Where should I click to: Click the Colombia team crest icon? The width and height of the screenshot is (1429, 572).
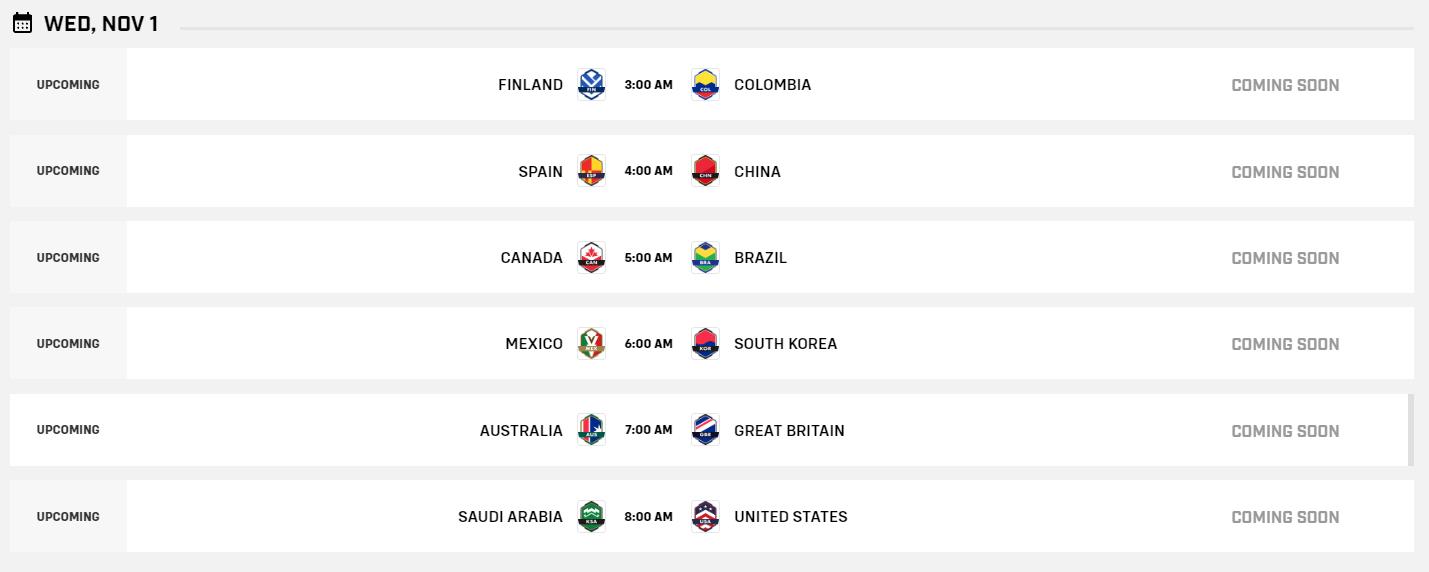click(x=705, y=84)
